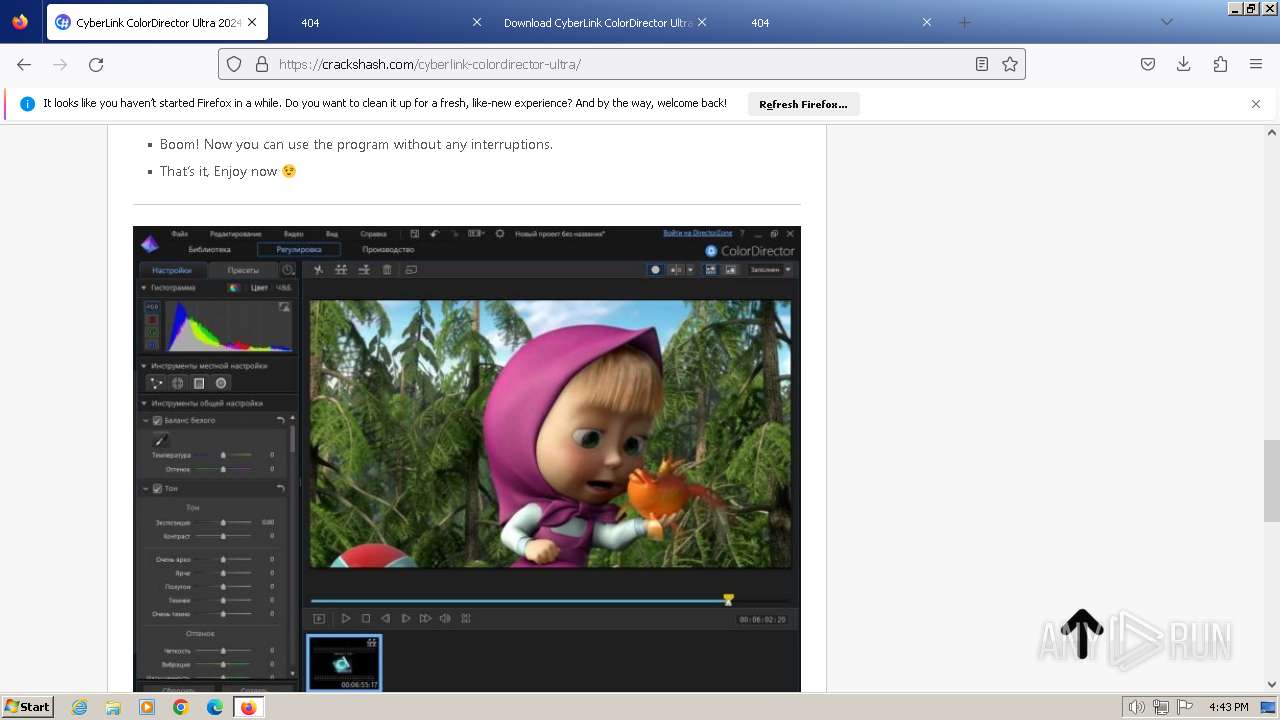1280x720 pixels.
Task: Click the play button in ColorDirector screenshot
Action: pos(346,618)
